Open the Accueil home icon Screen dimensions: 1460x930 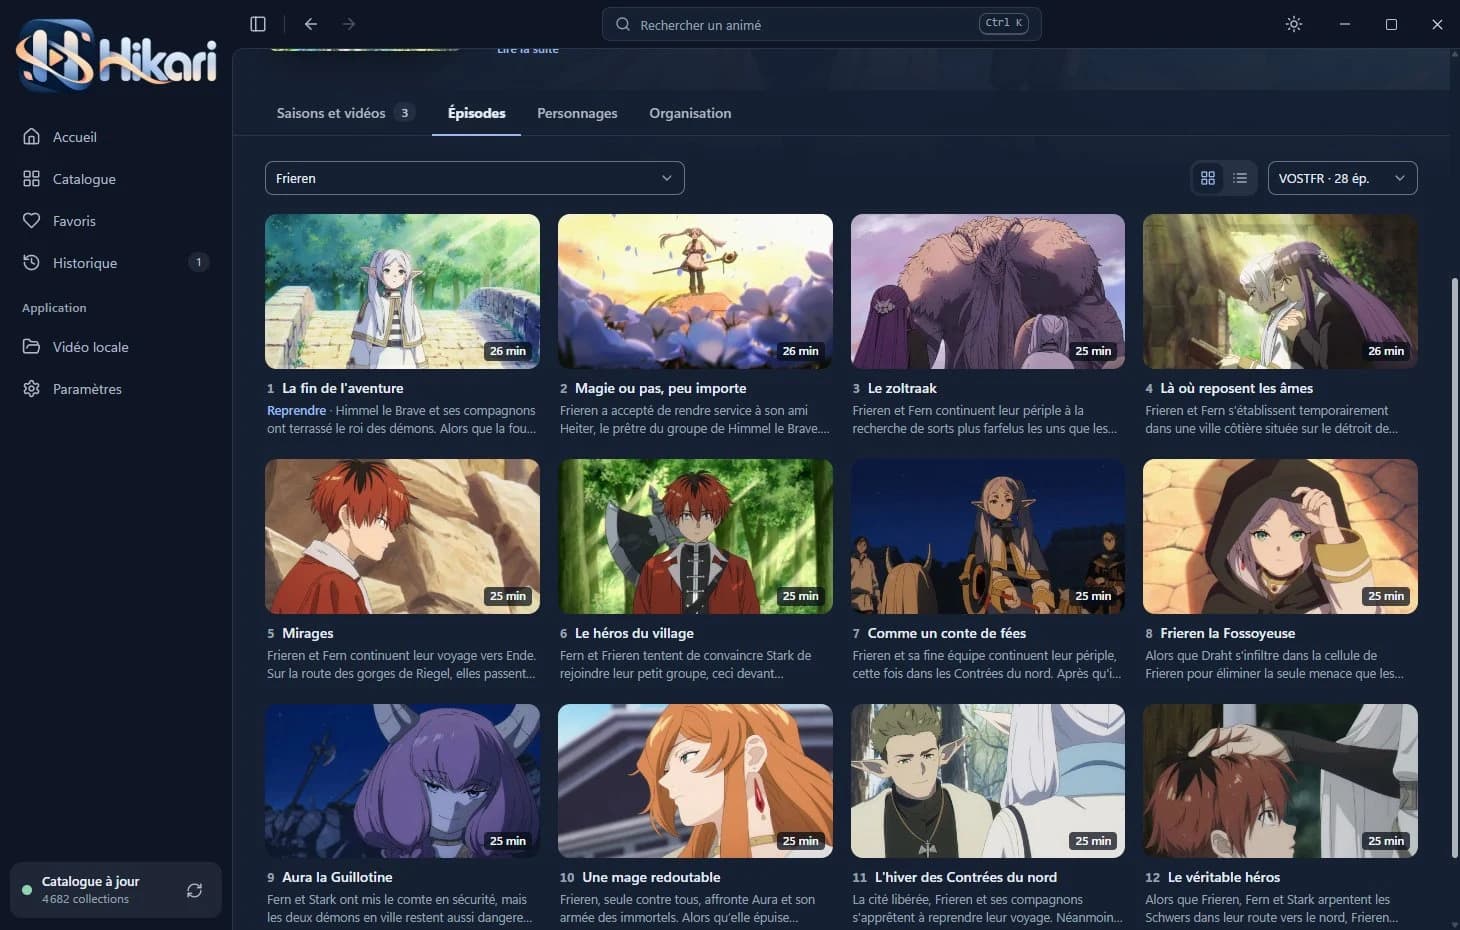32,136
